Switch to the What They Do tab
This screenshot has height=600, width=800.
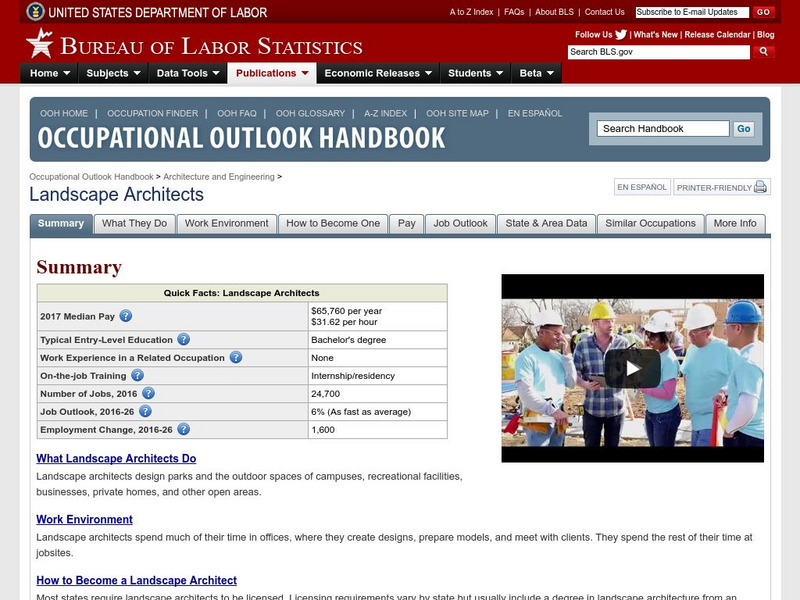[x=135, y=224]
